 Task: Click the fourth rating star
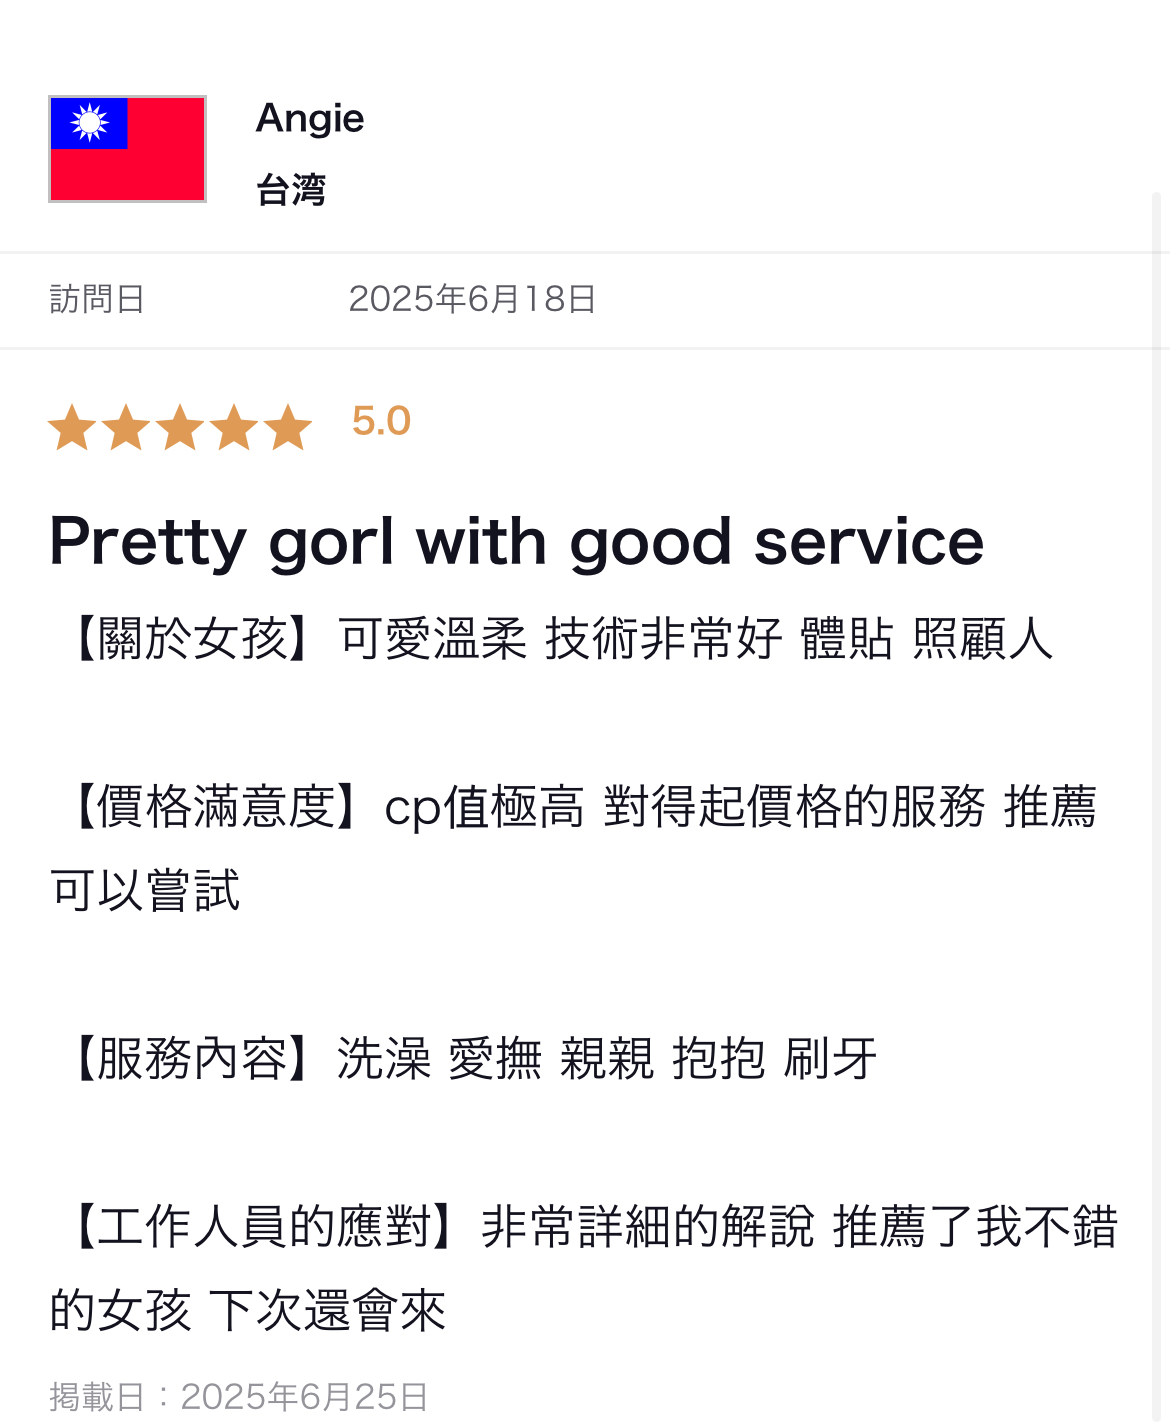coord(234,427)
